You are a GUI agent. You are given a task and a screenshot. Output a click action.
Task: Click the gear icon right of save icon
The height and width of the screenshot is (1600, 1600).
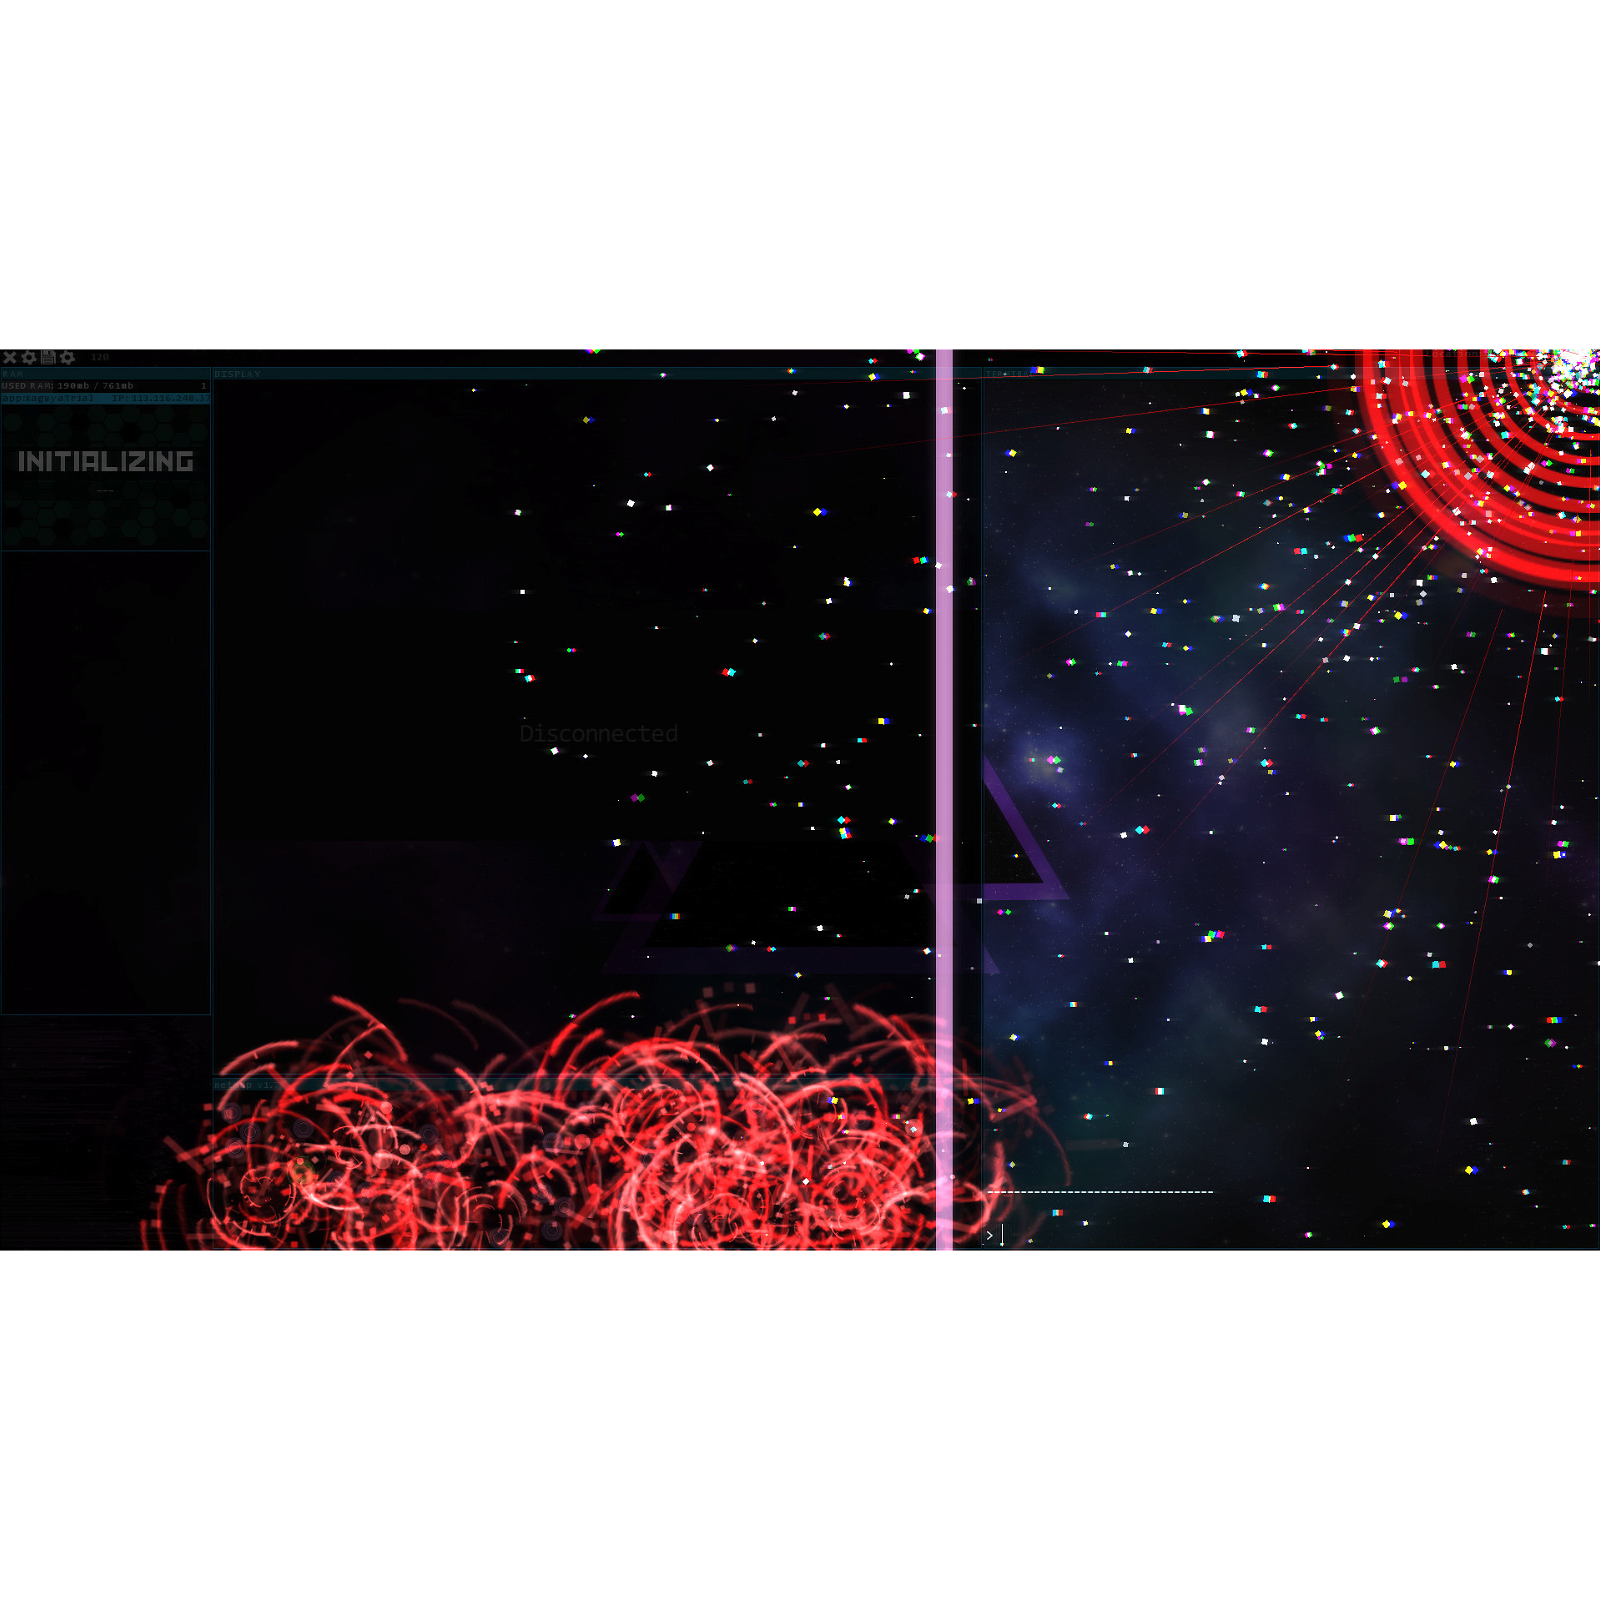pos(67,357)
